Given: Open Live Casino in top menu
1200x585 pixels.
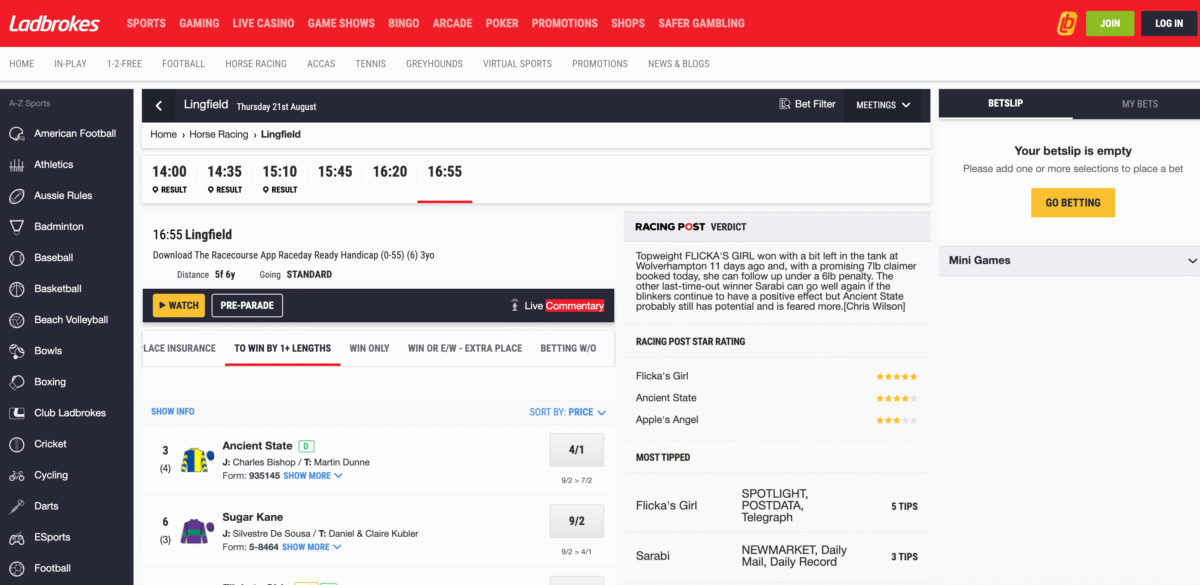Looking at the screenshot, I should tap(263, 23).
